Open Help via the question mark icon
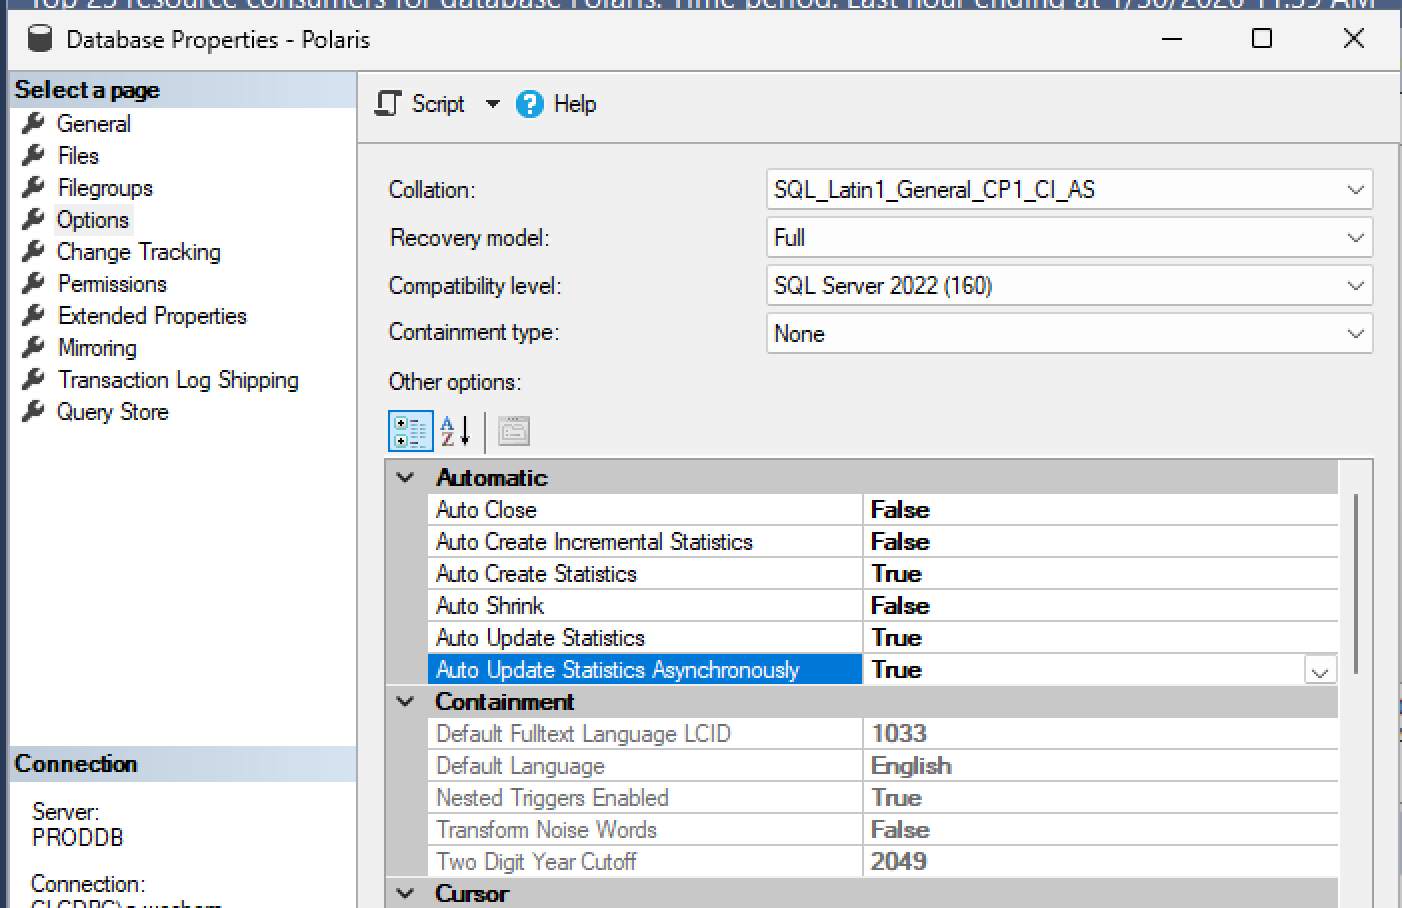This screenshot has width=1402, height=908. [529, 104]
